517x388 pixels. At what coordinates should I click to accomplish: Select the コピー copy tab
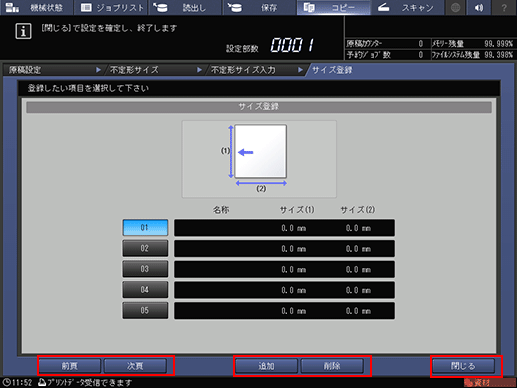pos(333,7)
